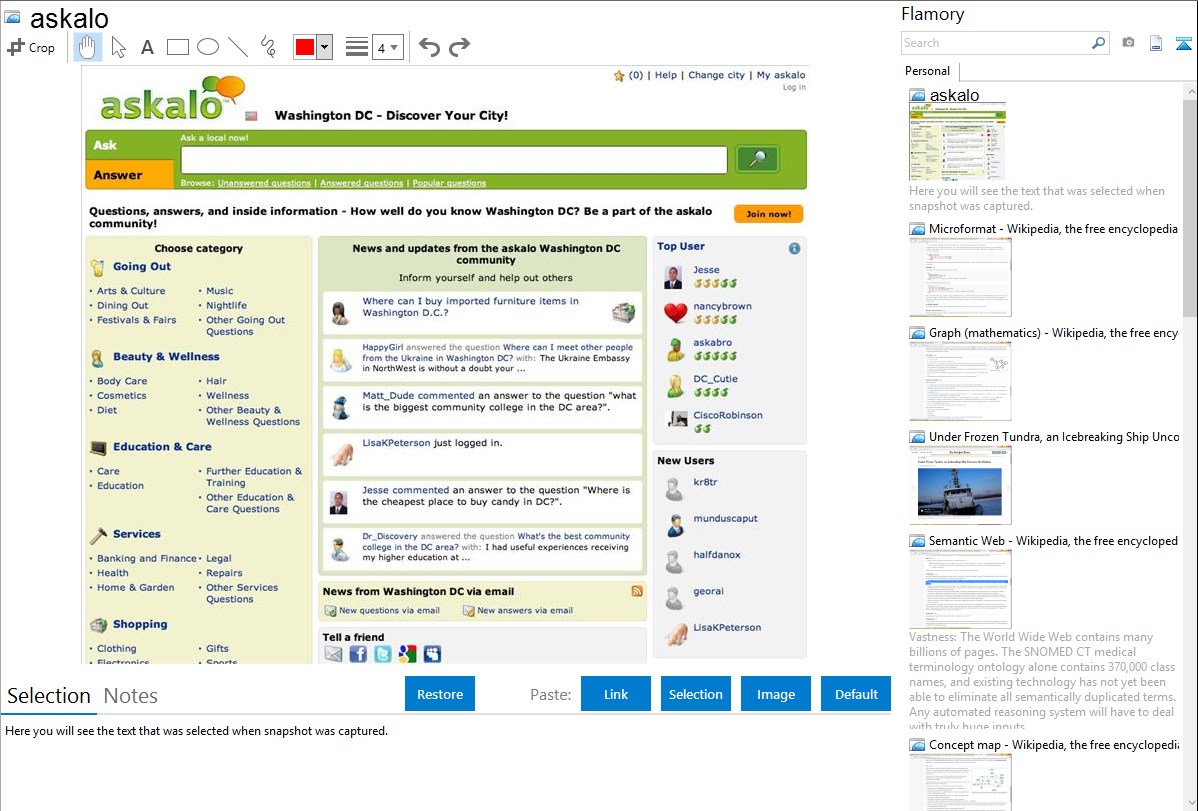Redo the last annotation
Image resolution: width=1198 pixels, height=811 pixels.
coord(459,47)
